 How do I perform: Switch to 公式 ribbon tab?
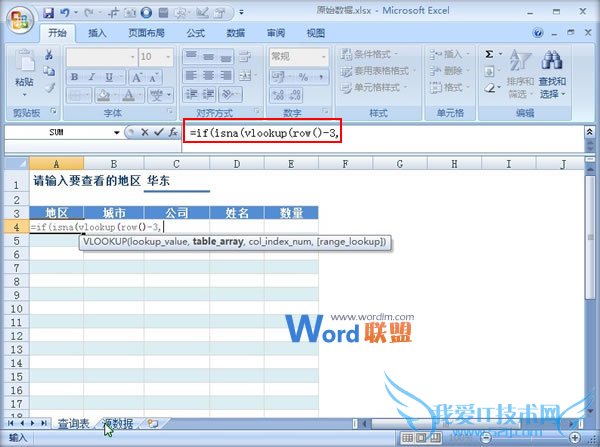(x=196, y=33)
